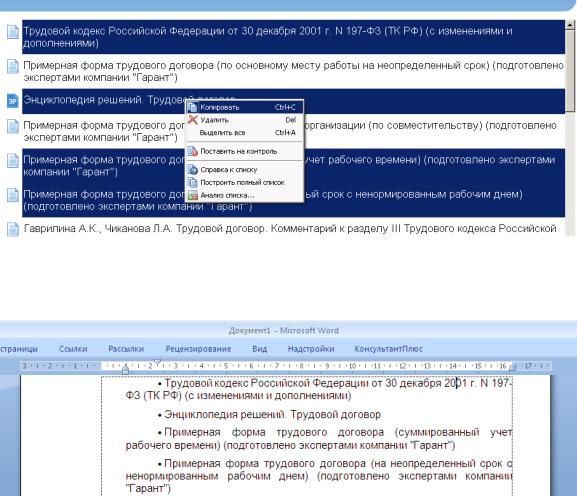This screenshot has width=577, height=496.
Task: Click the icon beside Поставить на контроль
Action: pos(193,151)
